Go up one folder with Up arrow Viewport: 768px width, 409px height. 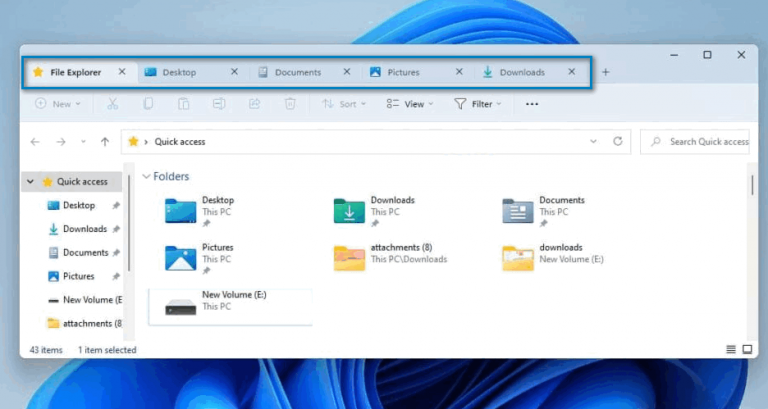[x=105, y=142]
